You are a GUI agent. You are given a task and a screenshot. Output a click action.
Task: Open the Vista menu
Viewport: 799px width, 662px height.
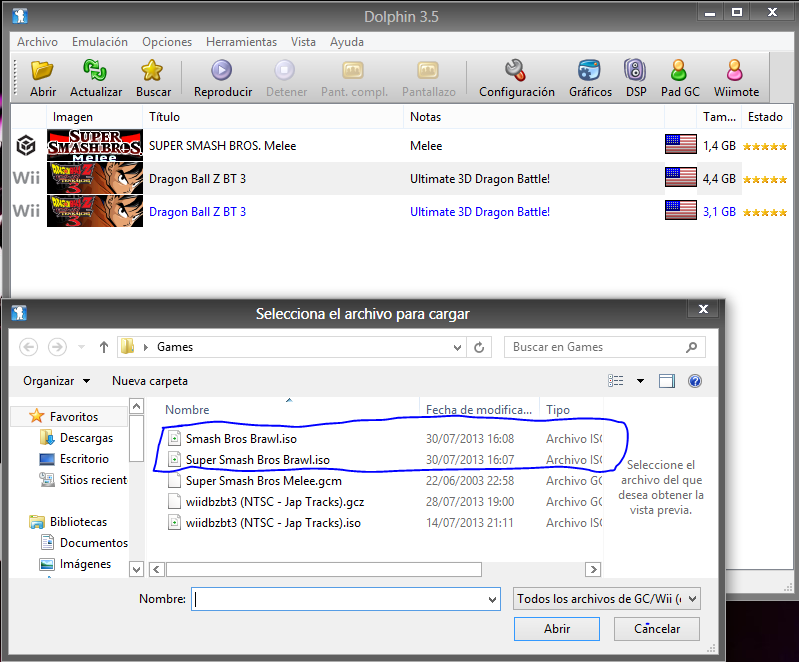pyautogui.click(x=303, y=42)
